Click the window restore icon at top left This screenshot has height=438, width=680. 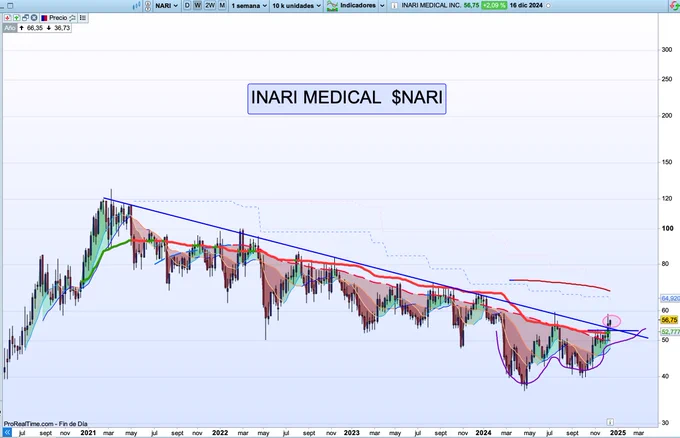[x=10, y=6]
